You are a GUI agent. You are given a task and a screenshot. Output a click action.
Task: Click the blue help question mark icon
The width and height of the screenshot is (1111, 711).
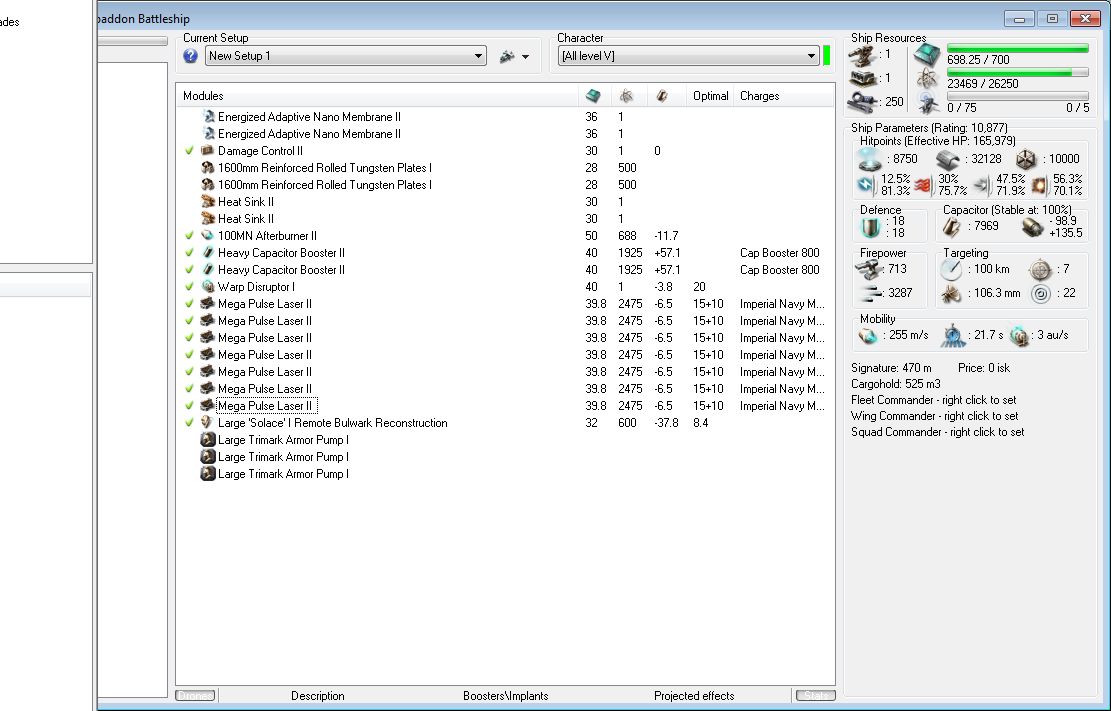(190, 56)
